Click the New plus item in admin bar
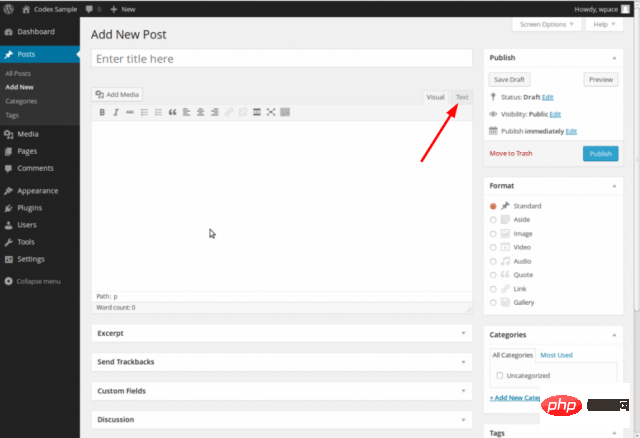 123,9
